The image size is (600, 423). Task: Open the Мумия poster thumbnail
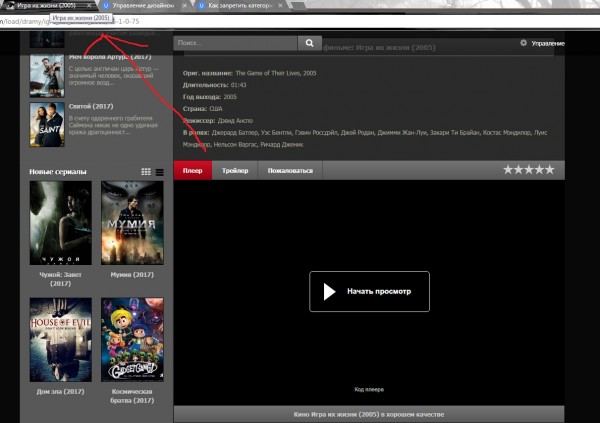[x=132, y=223]
